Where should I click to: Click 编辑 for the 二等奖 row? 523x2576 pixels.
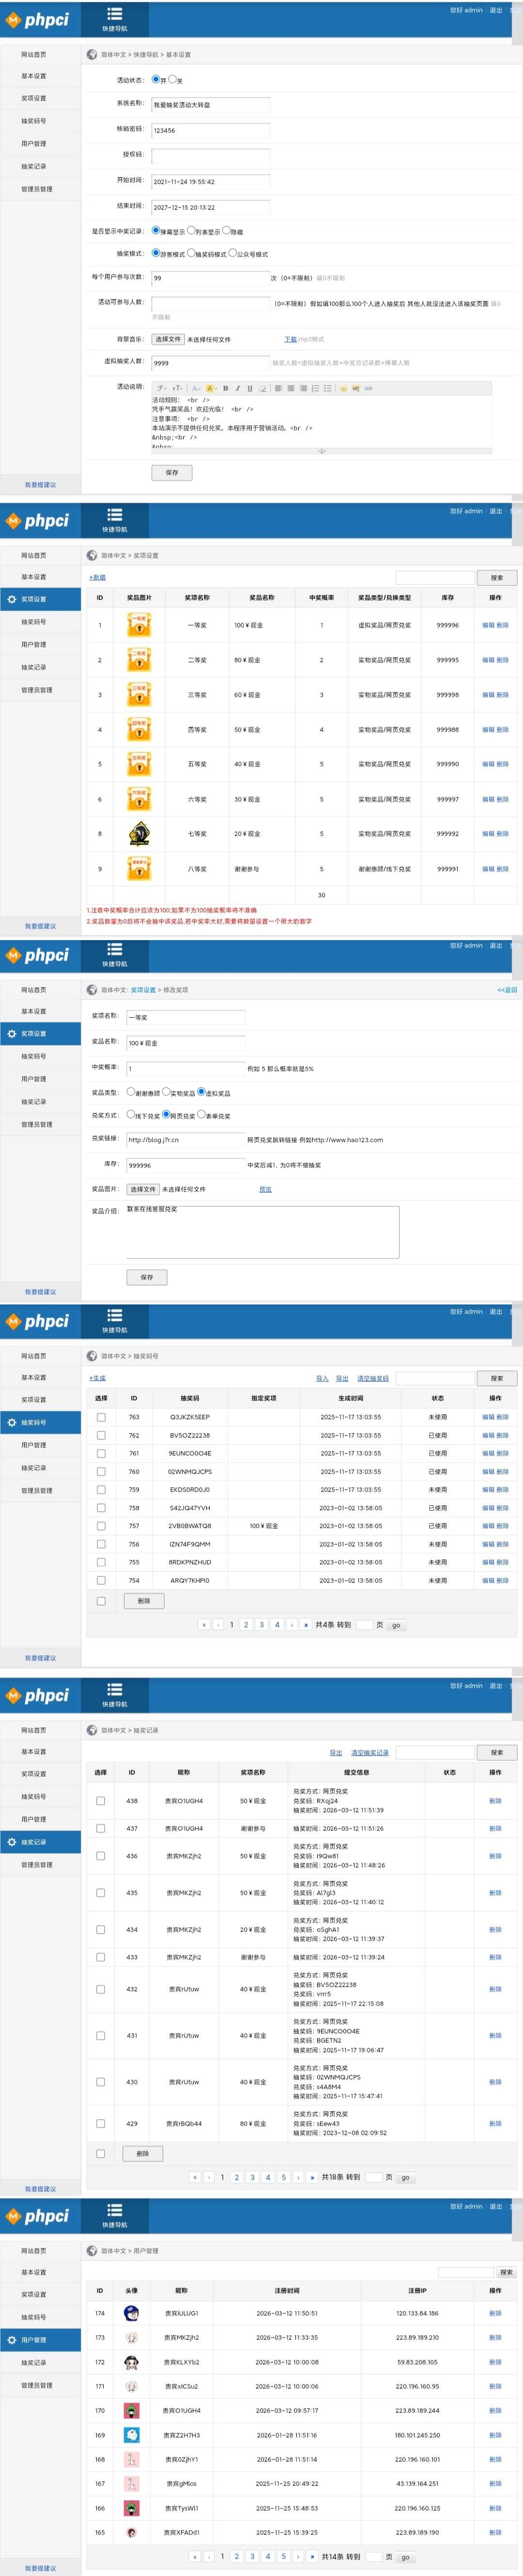pyautogui.click(x=488, y=660)
